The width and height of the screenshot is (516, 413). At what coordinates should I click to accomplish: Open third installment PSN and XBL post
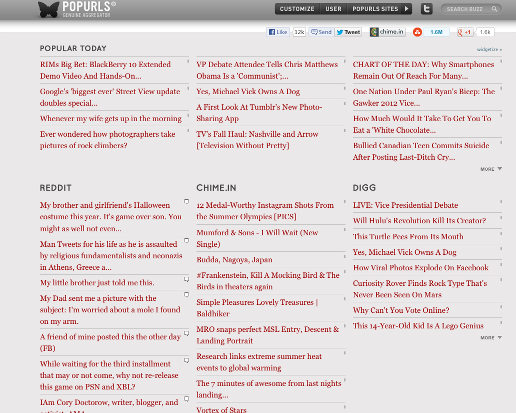click(x=109, y=375)
